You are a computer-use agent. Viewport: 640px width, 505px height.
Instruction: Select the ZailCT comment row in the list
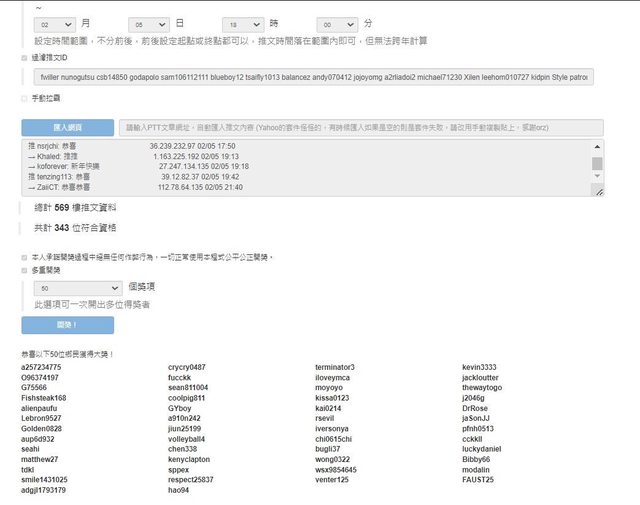150,186
